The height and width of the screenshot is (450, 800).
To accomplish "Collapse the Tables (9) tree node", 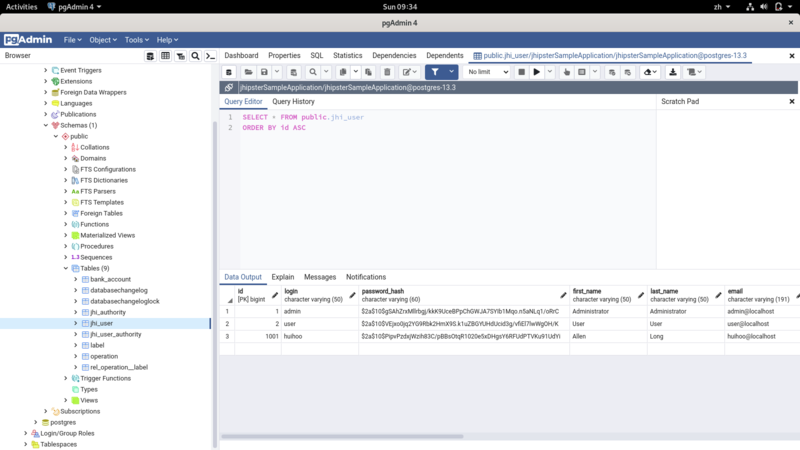I will pyautogui.click(x=66, y=268).
